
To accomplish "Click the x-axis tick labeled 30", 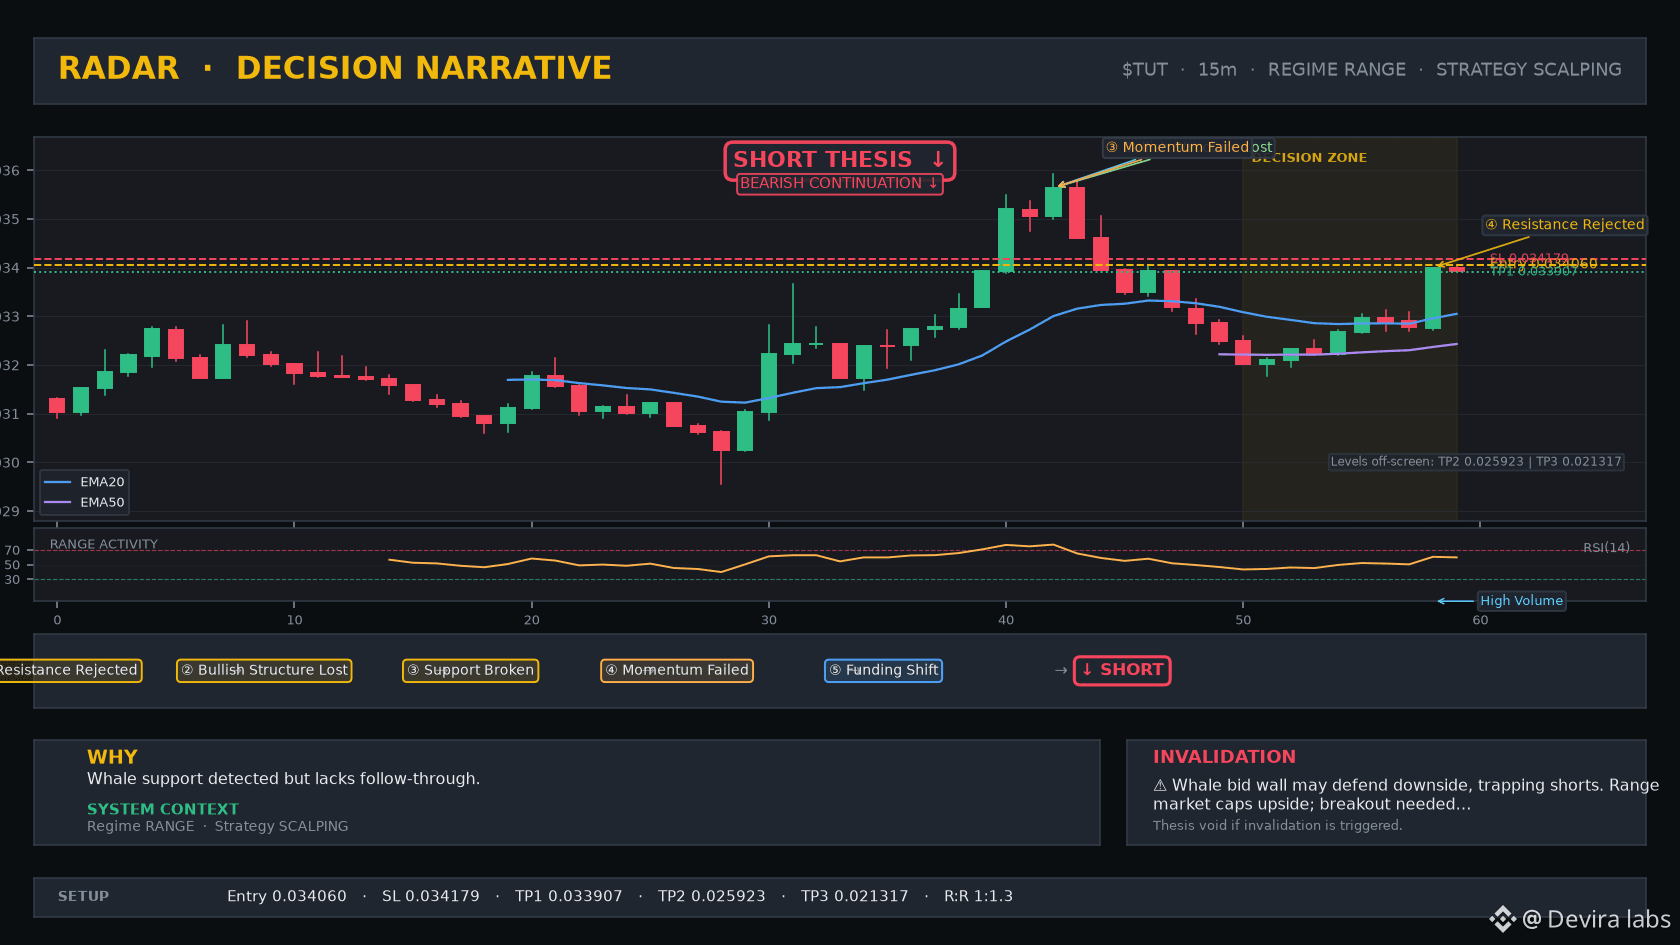I will point(769,620).
